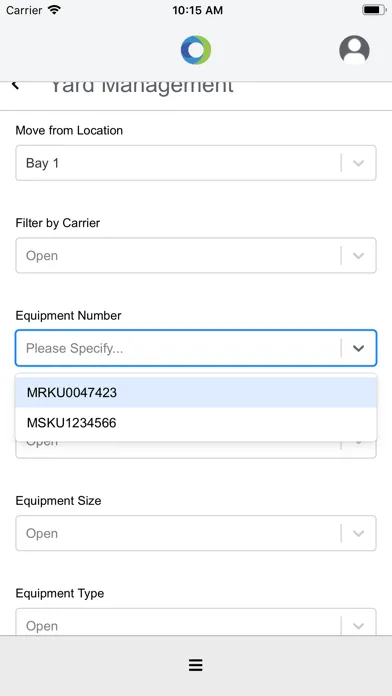
Task: Tap the battery indicator icon
Action: pos(374,10)
